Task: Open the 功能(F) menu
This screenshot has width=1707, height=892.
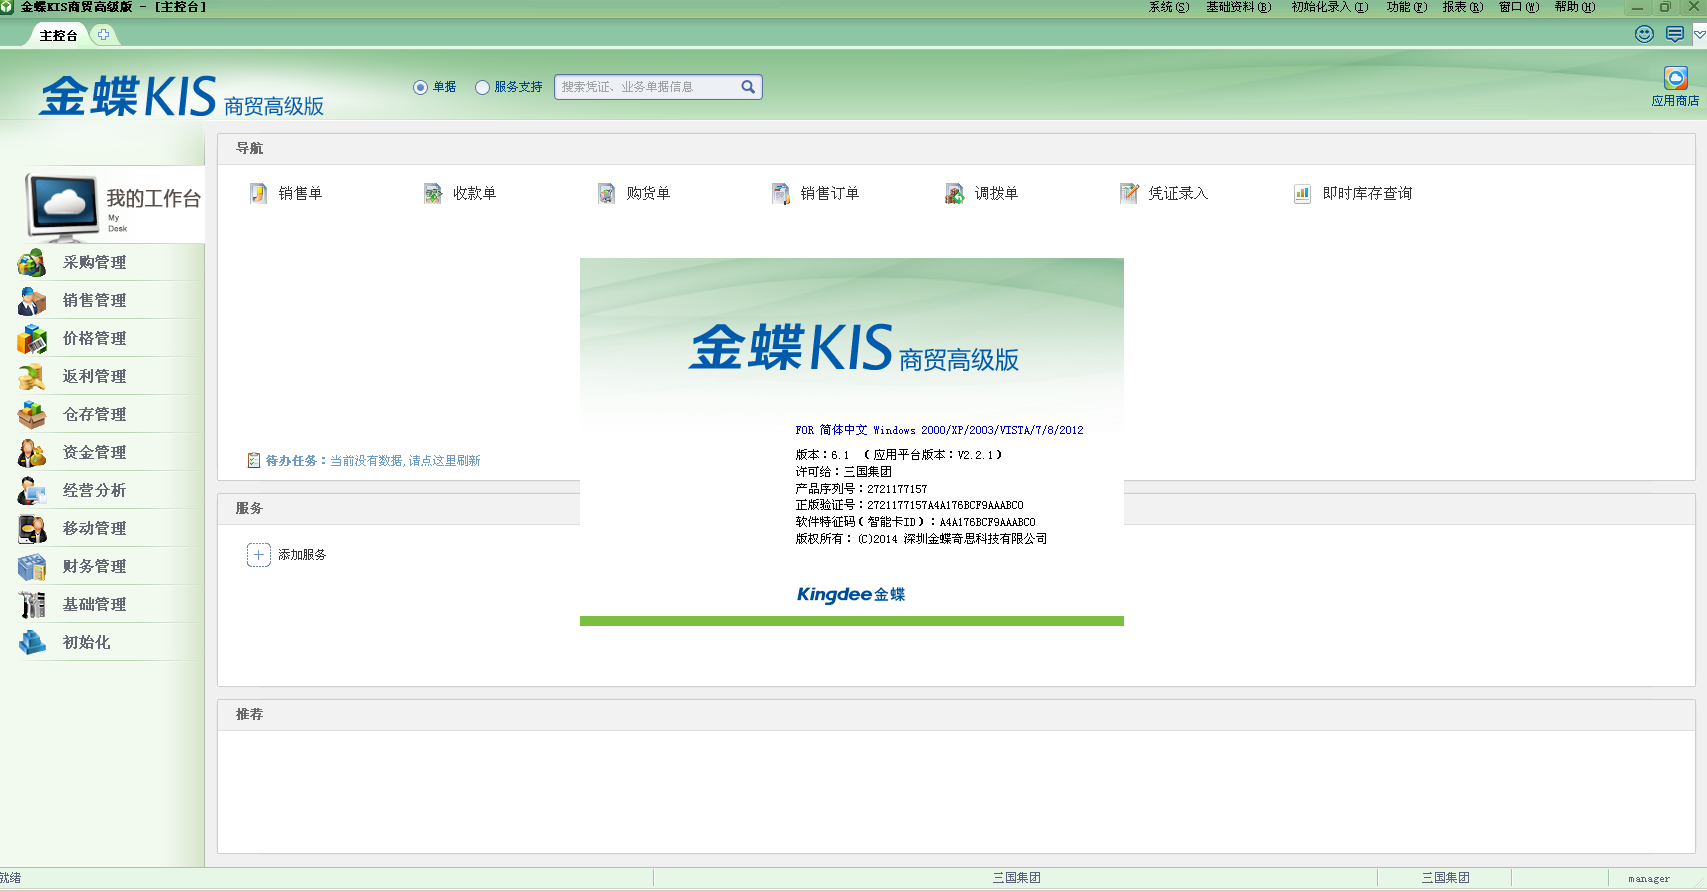Action: [x=1407, y=7]
